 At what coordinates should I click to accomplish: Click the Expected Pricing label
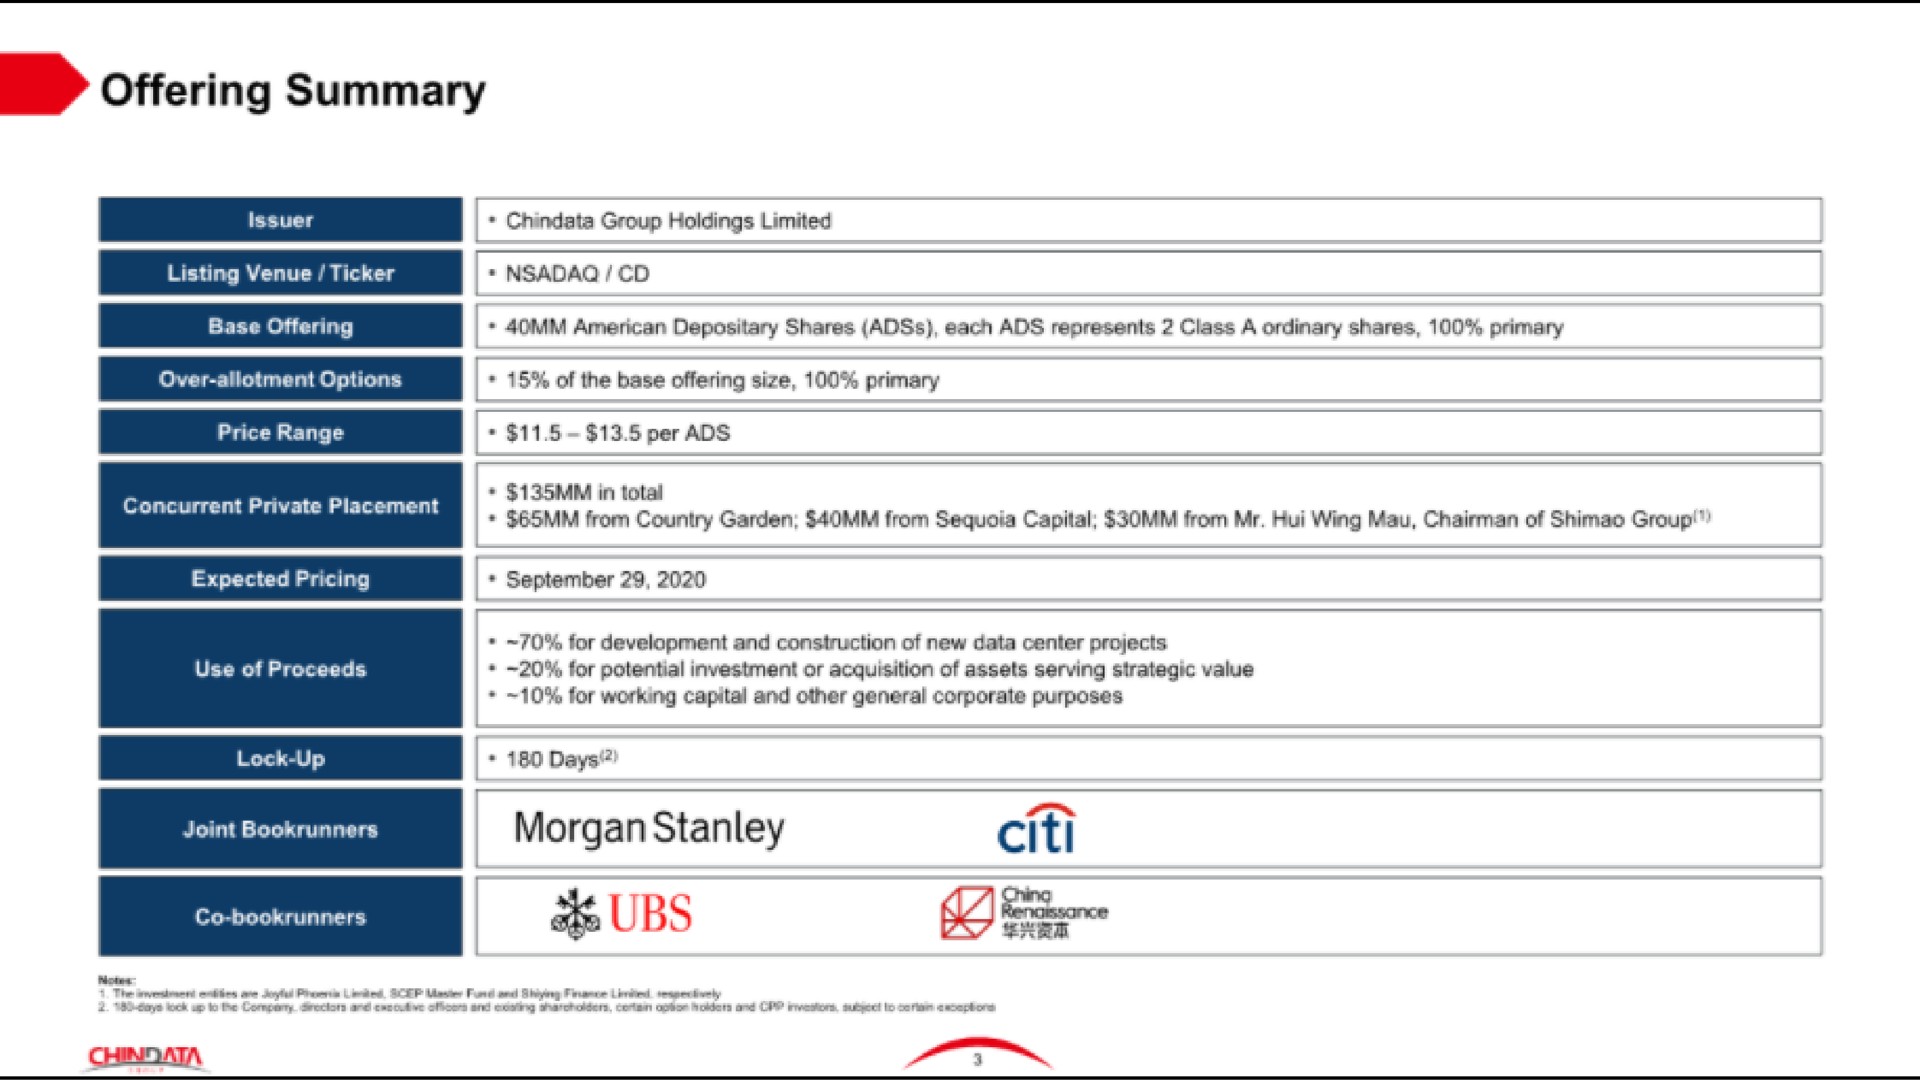coord(280,579)
